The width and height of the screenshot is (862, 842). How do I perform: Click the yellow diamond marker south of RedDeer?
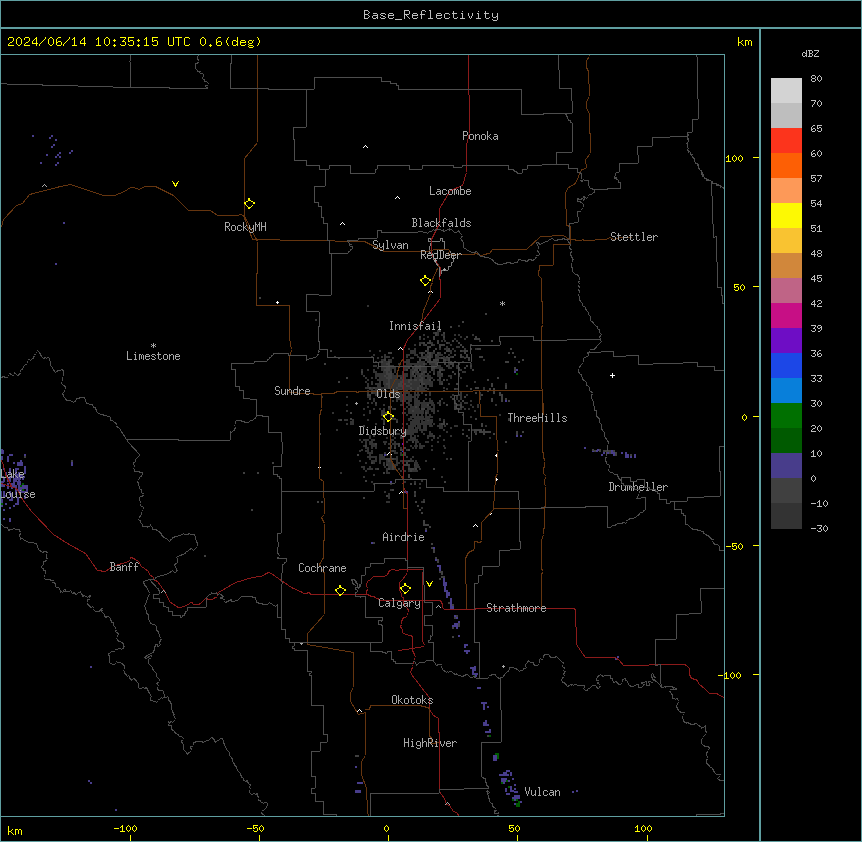click(x=426, y=281)
